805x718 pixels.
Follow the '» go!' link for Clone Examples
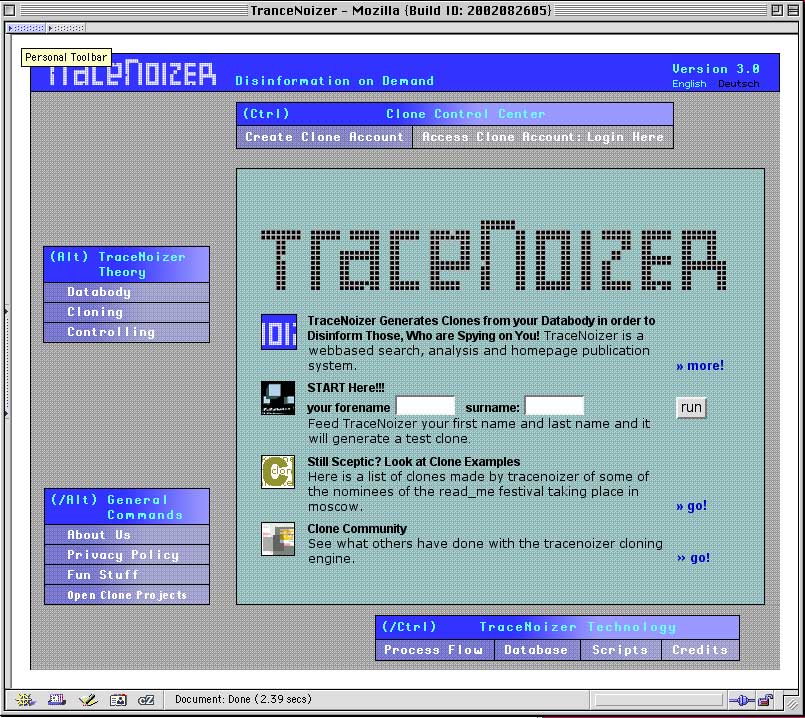click(692, 506)
